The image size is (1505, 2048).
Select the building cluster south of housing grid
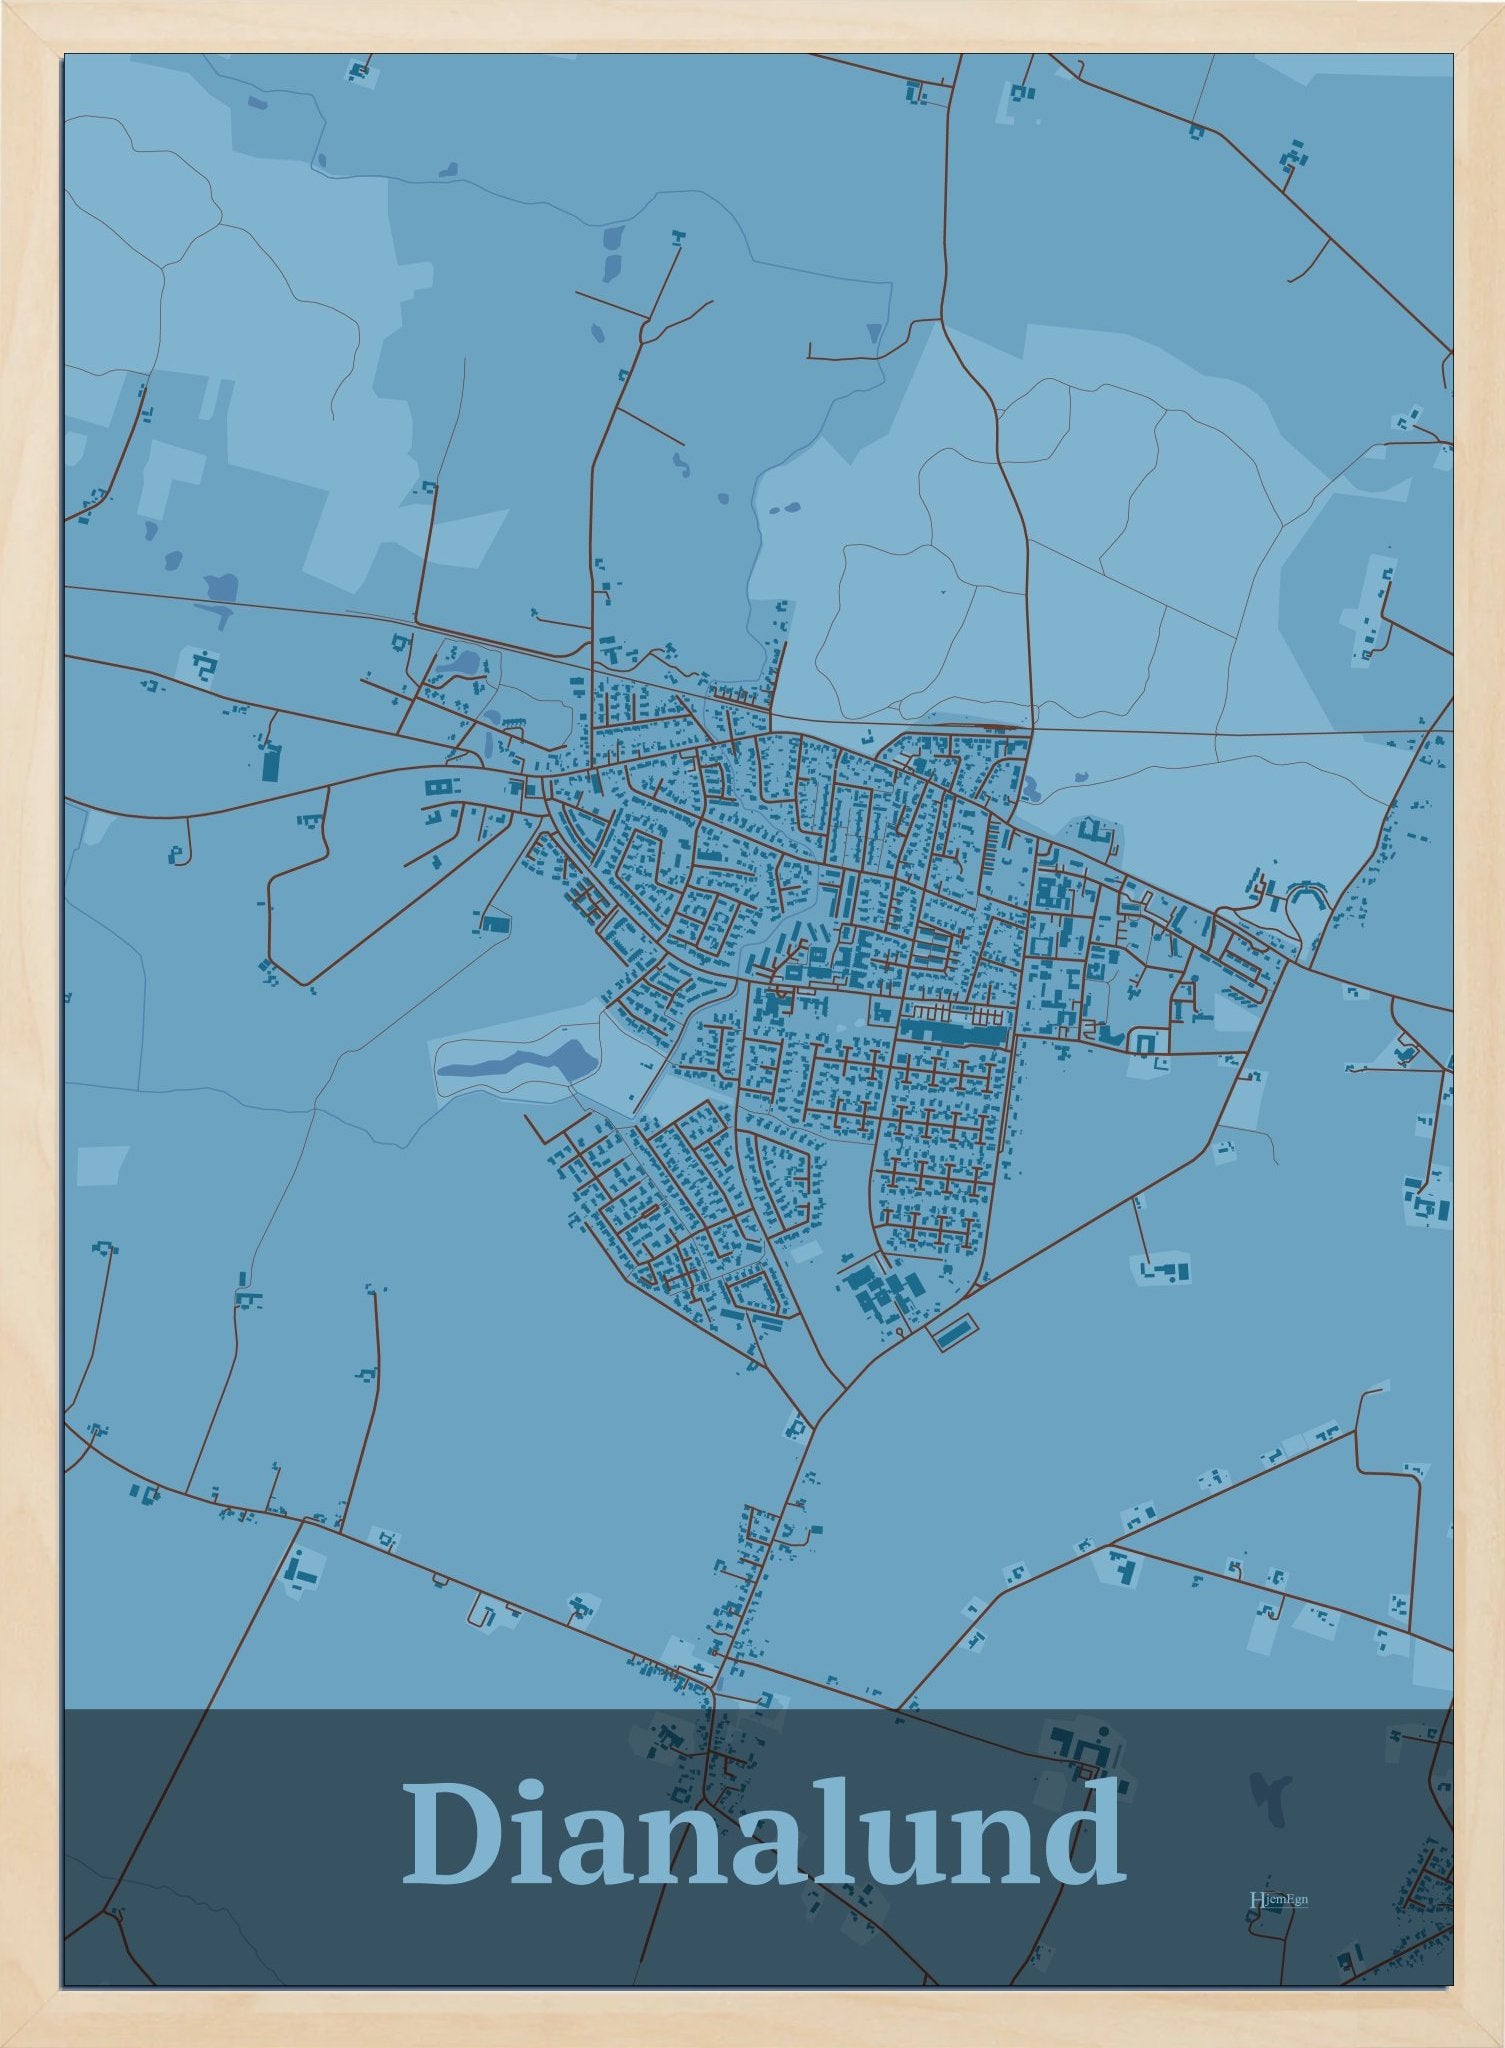880,1294
